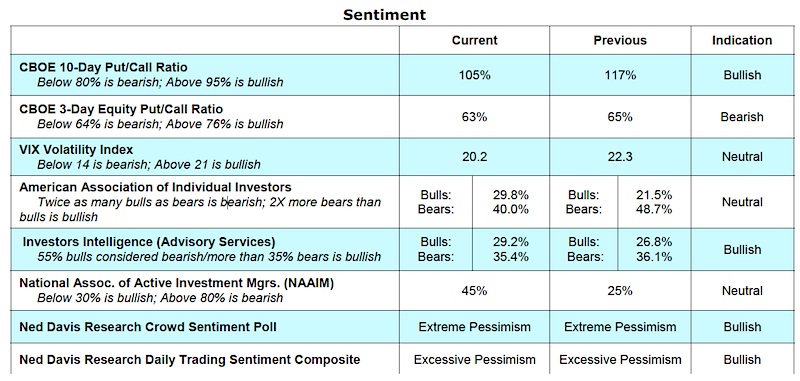Select Investors Intelligence (Advisory Services) label

pos(149,242)
